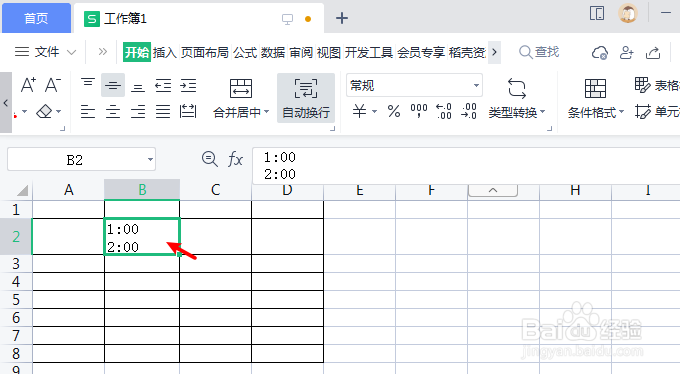The height and width of the screenshot is (374, 680).
Task: Expand the quick access toolbar chevrons
Action: pos(102,52)
